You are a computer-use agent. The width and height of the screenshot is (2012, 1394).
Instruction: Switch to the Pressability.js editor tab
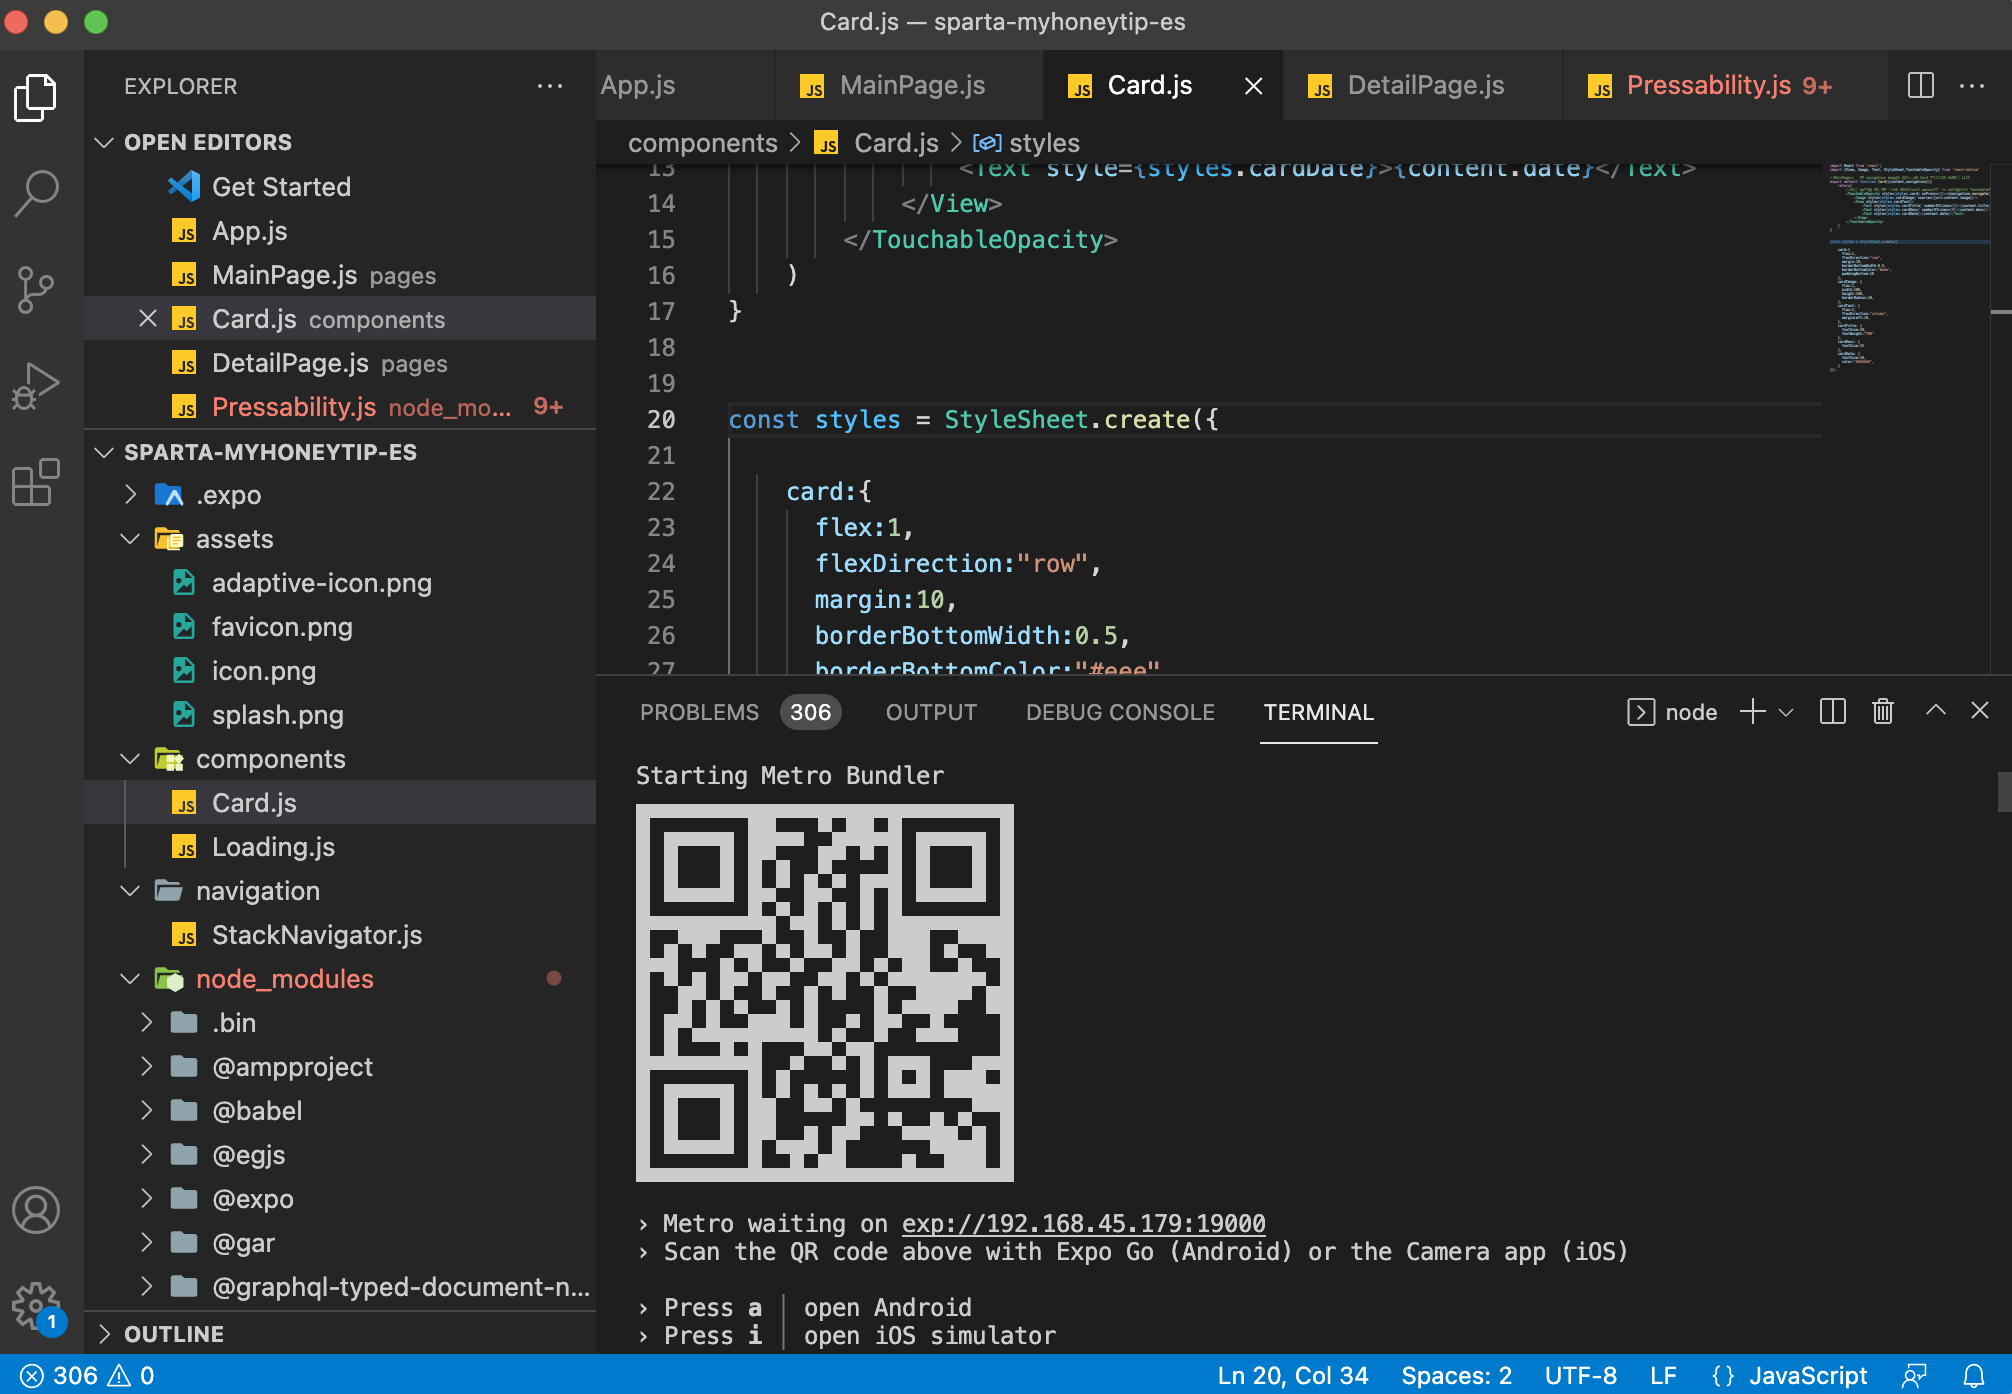click(x=1724, y=85)
